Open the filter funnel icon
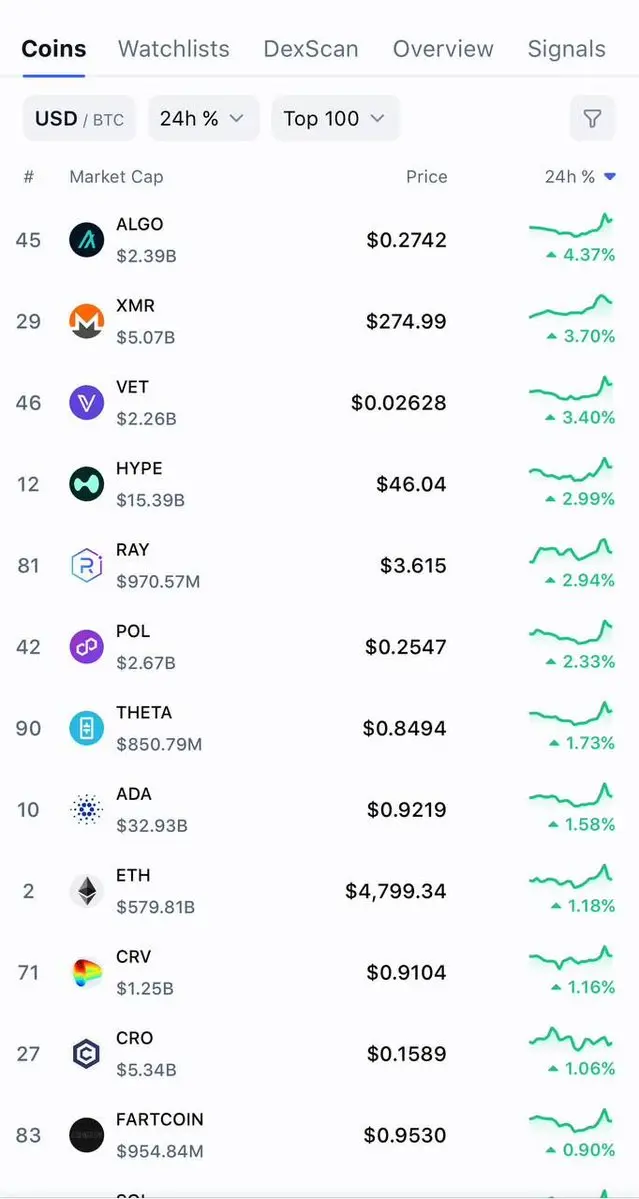This screenshot has height=1199, width=639. [x=592, y=119]
